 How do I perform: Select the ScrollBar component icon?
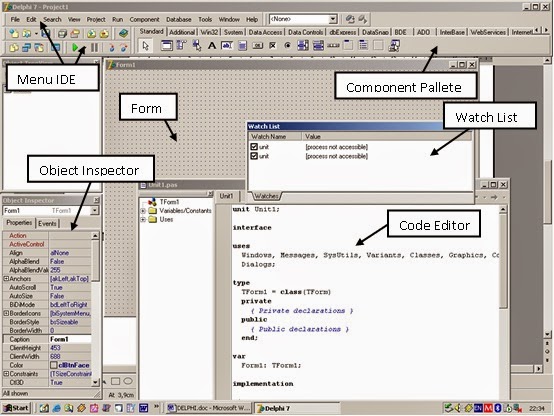[333, 46]
